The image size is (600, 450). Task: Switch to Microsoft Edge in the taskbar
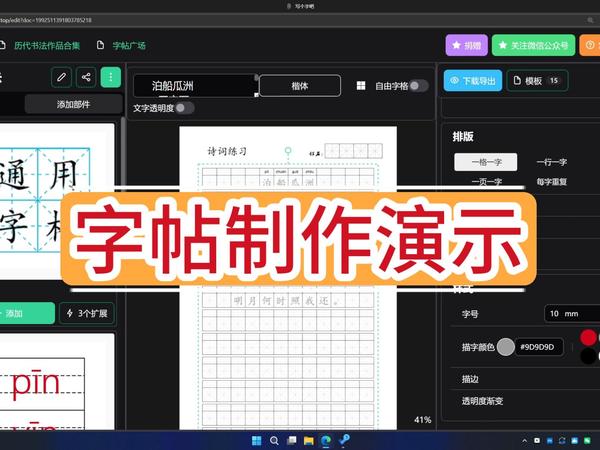pyautogui.click(x=326, y=441)
